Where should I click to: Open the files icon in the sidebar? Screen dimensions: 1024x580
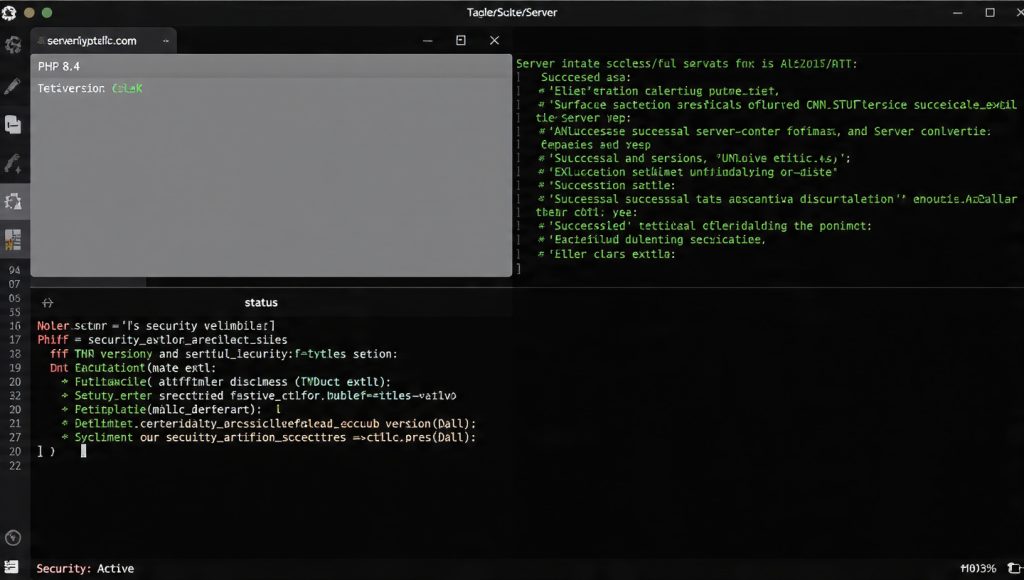(x=12, y=124)
